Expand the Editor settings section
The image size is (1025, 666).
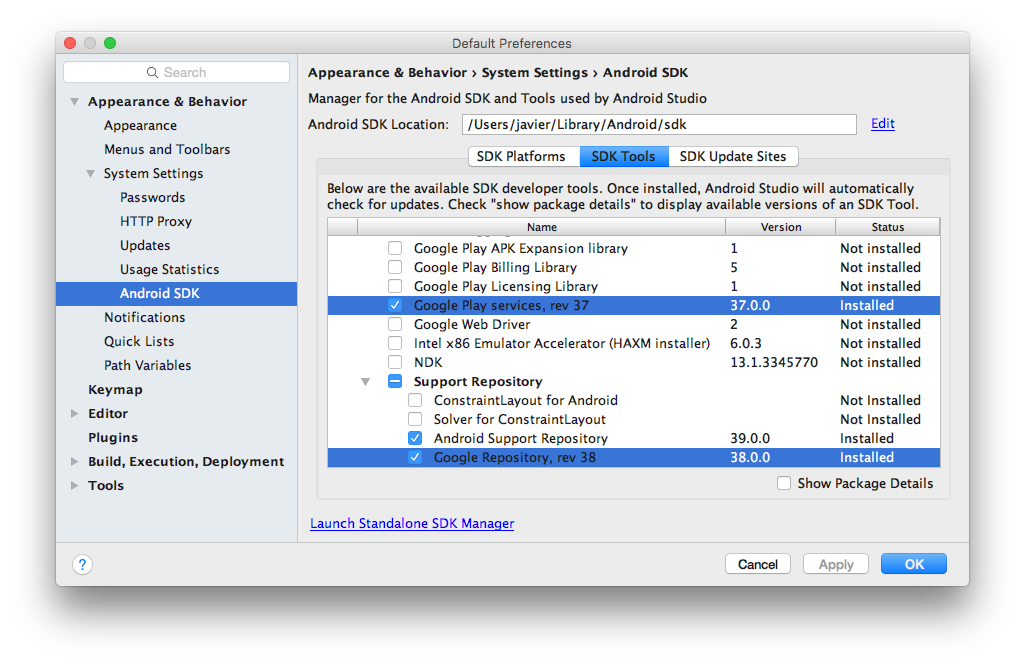point(75,414)
